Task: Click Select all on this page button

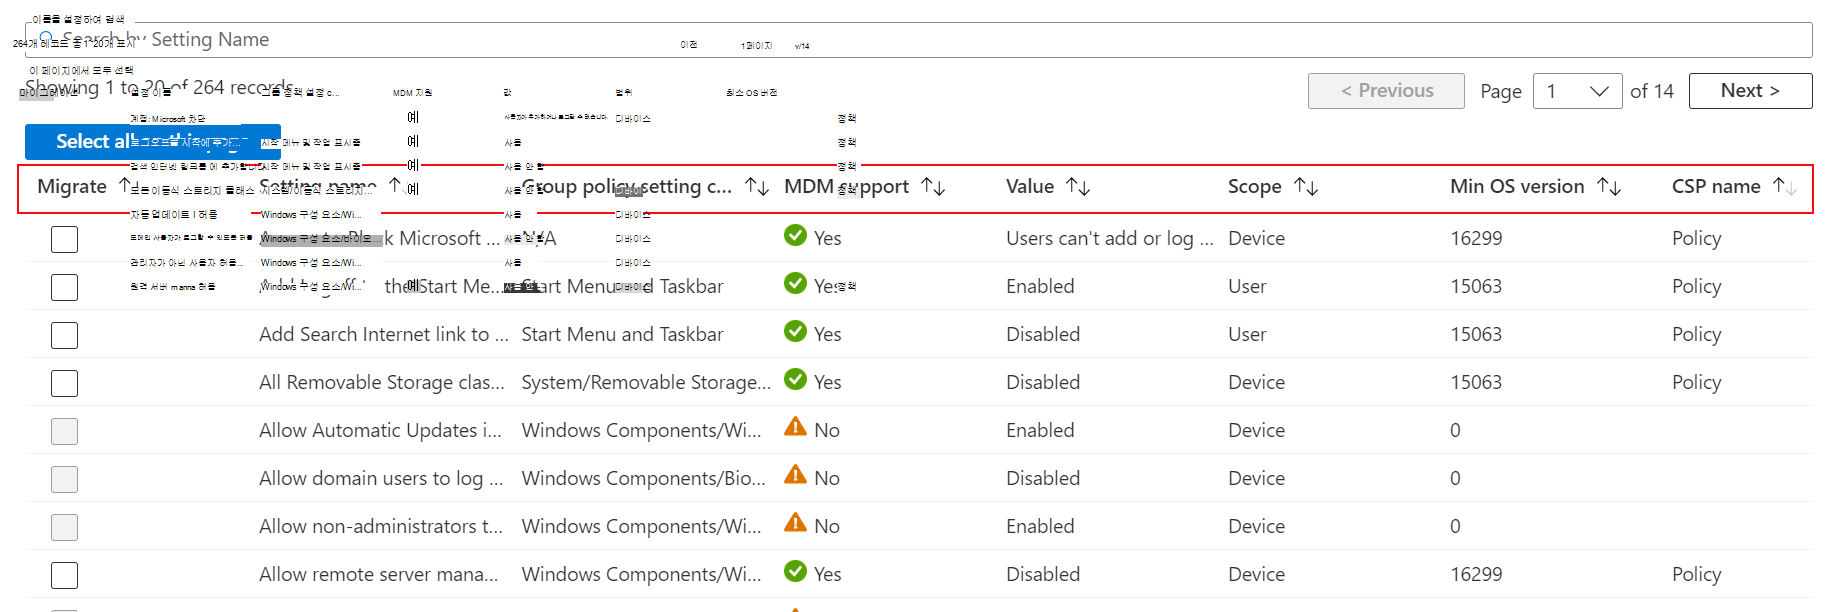Action: click(x=152, y=142)
